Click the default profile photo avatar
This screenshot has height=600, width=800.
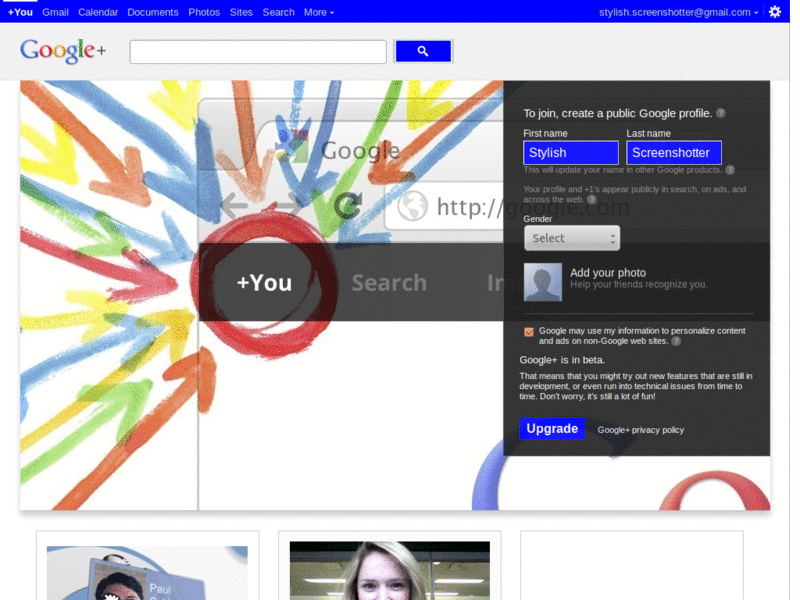543,282
